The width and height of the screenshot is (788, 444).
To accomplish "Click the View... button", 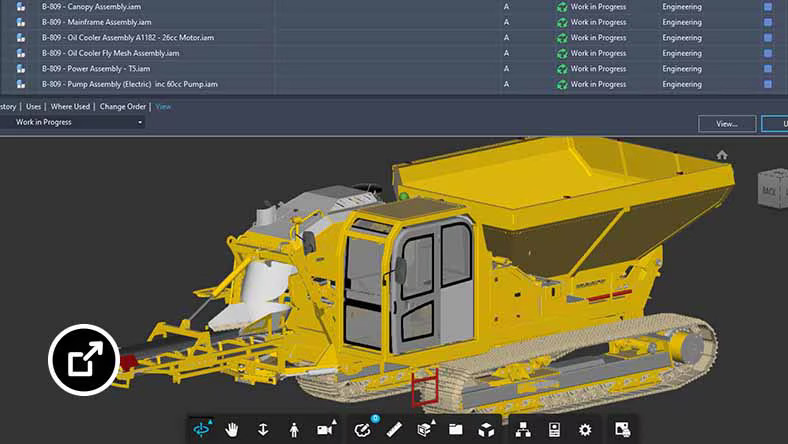I will 727,124.
